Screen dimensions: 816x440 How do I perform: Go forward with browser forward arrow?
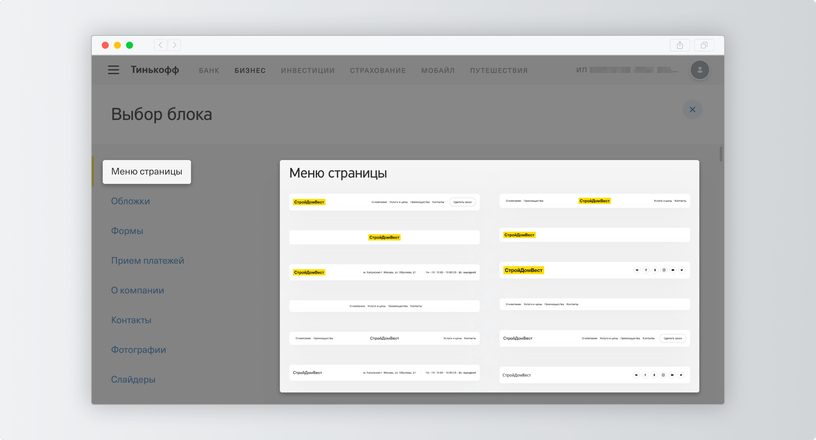(x=174, y=45)
